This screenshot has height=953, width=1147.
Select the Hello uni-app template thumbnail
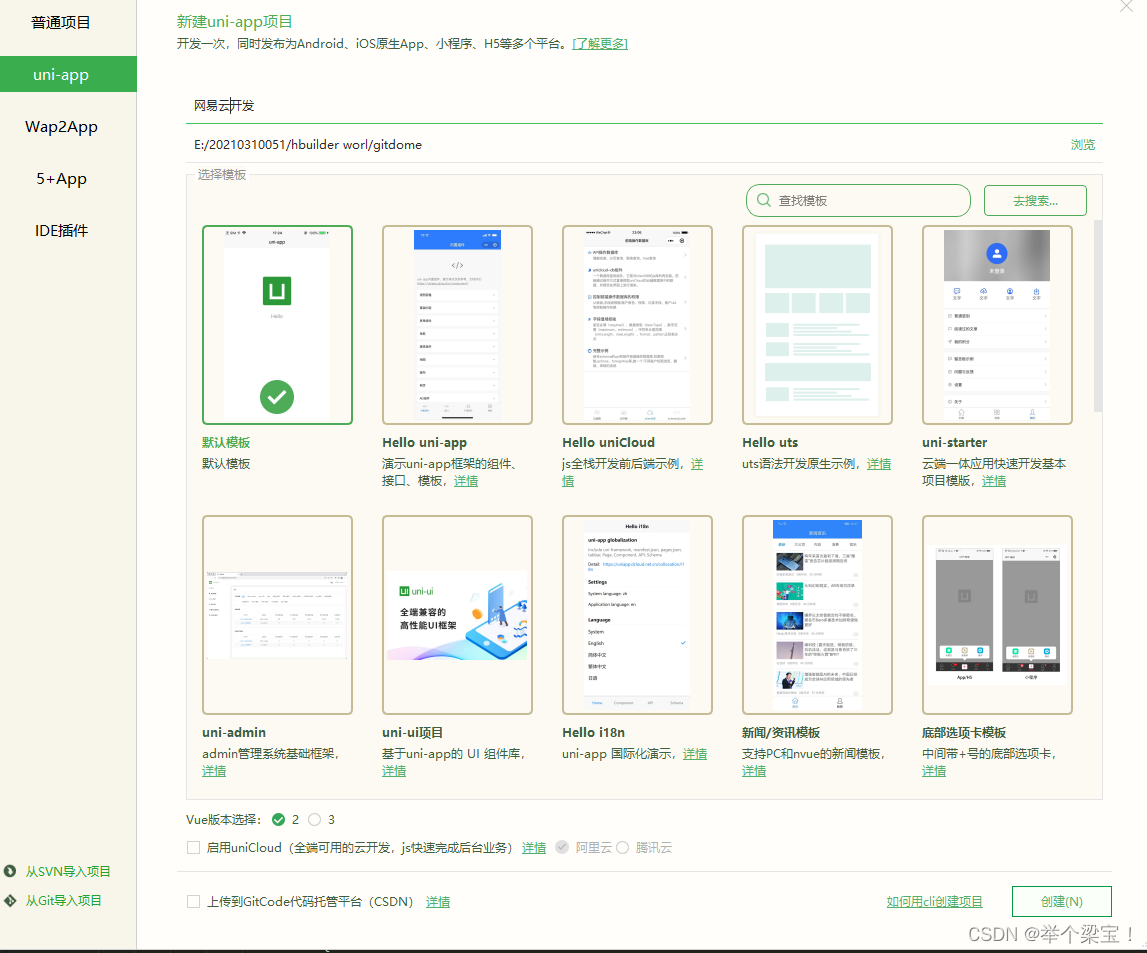(457, 325)
